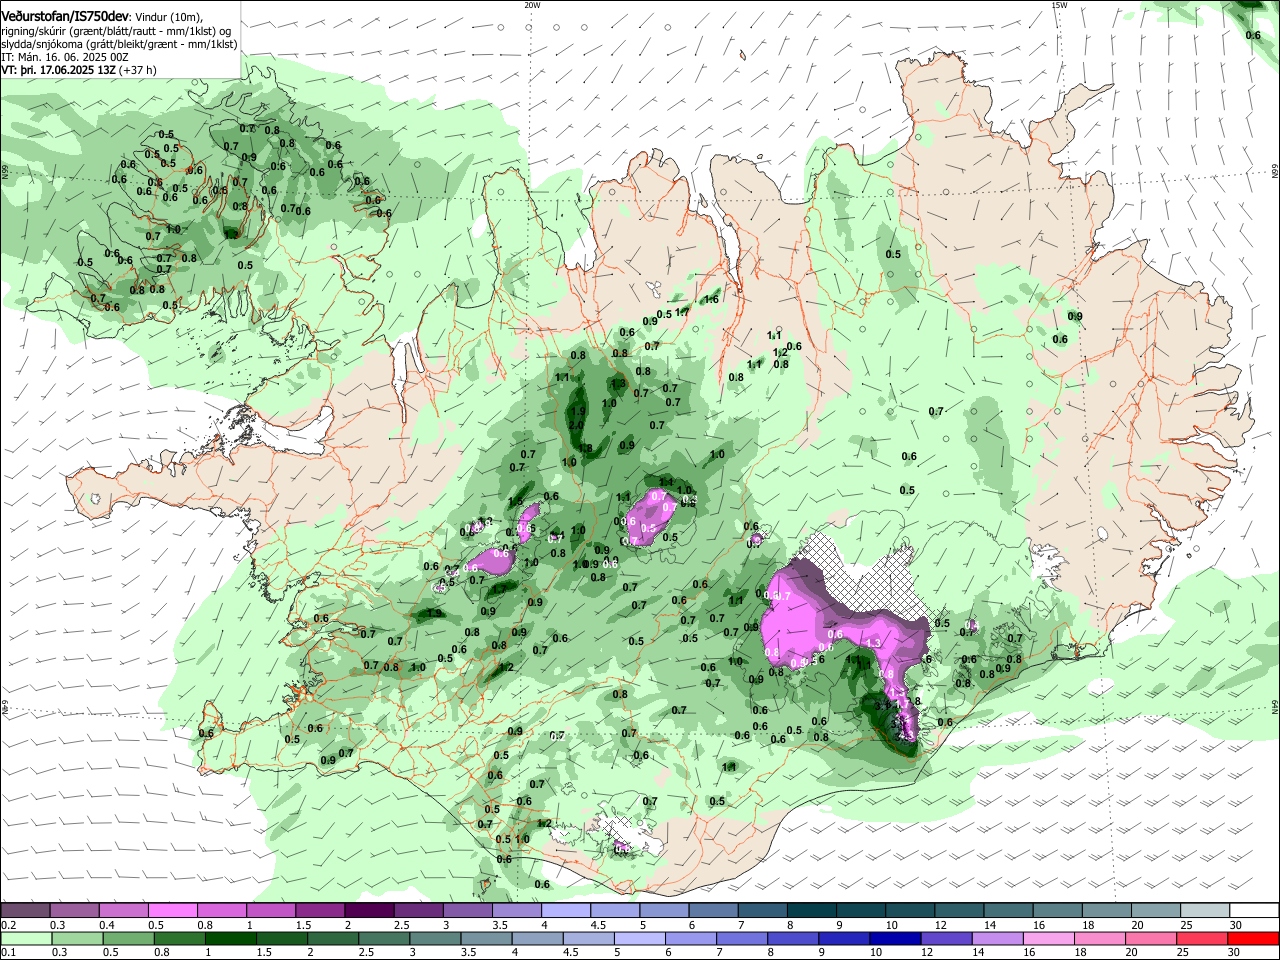Select upper legend swatch between 12 and 14
The image size is (1280, 960).
tap(959, 910)
